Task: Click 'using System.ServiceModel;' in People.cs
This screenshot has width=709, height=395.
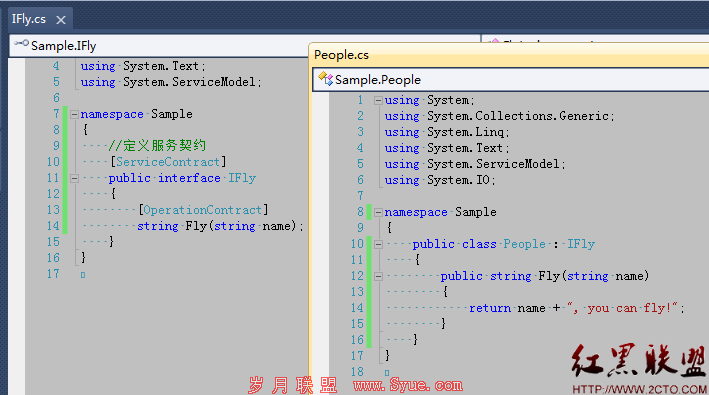Action: (x=475, y=164)
